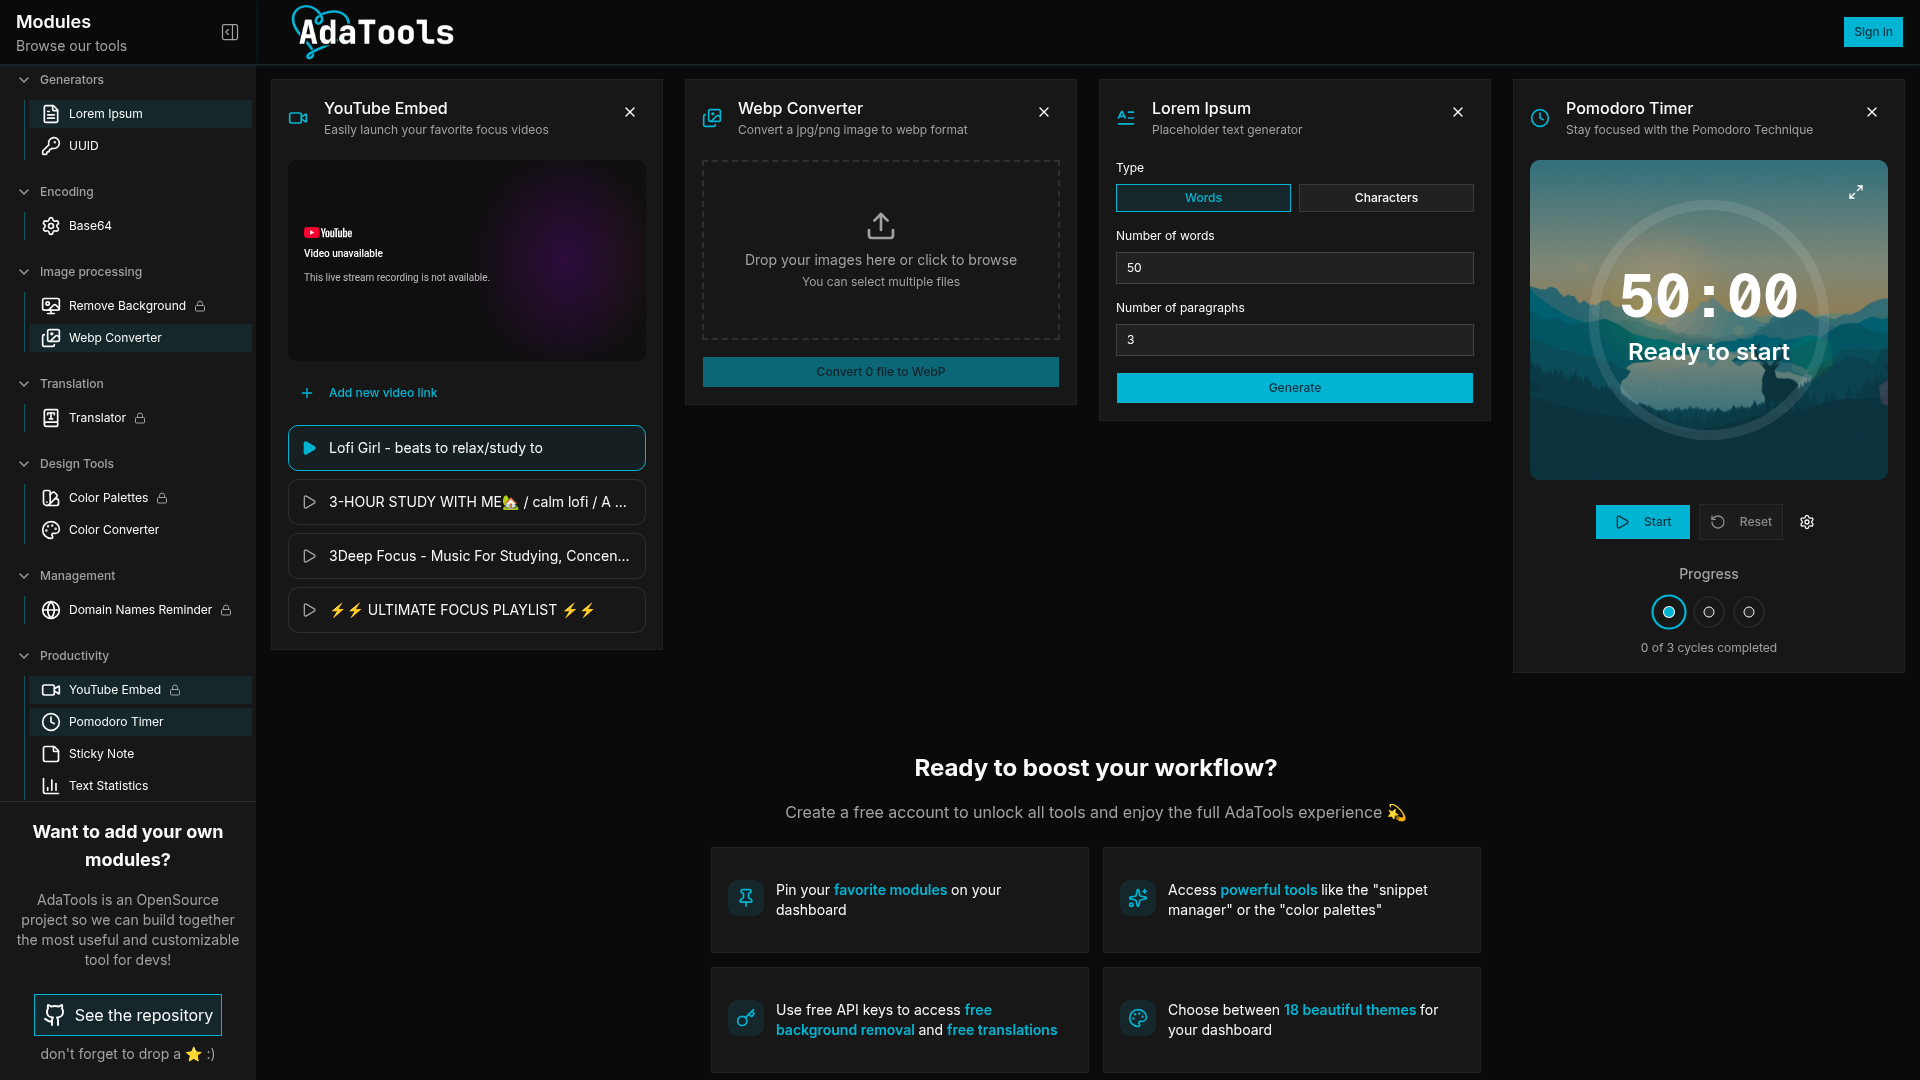Play the ULTIMATE FOCUS PLAYLIST video

467,610
